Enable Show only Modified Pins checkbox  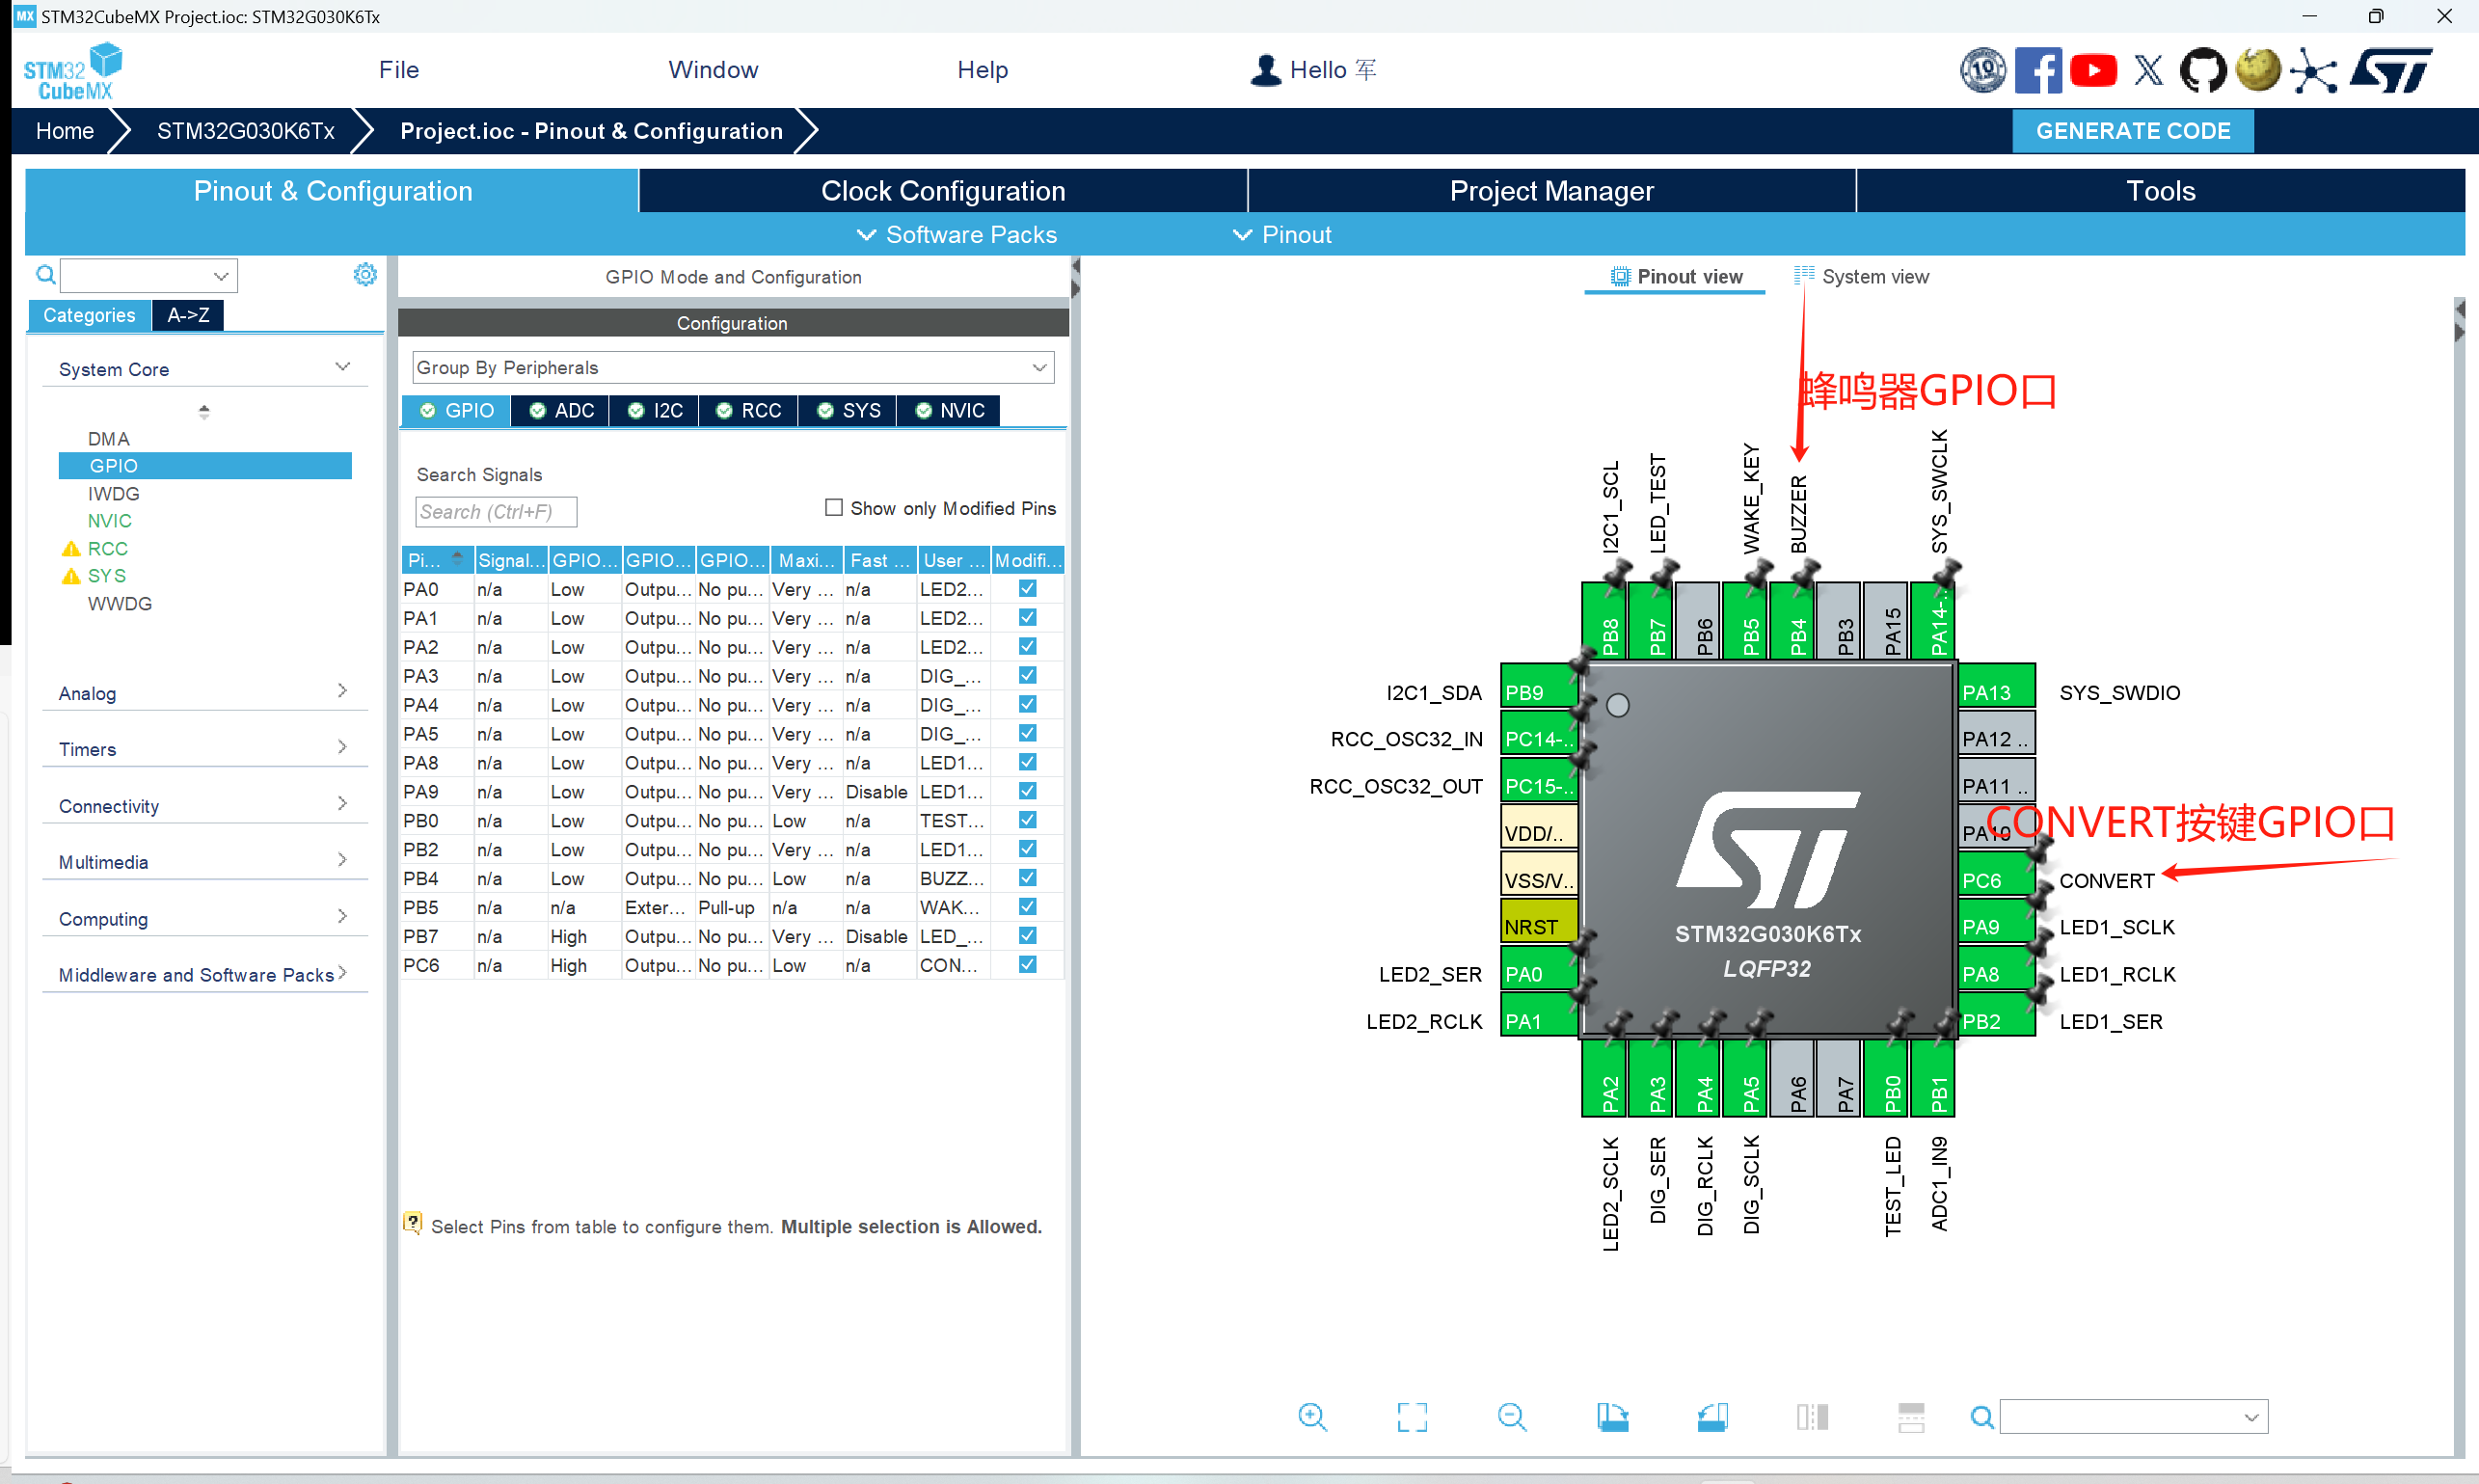pos(833,507)
